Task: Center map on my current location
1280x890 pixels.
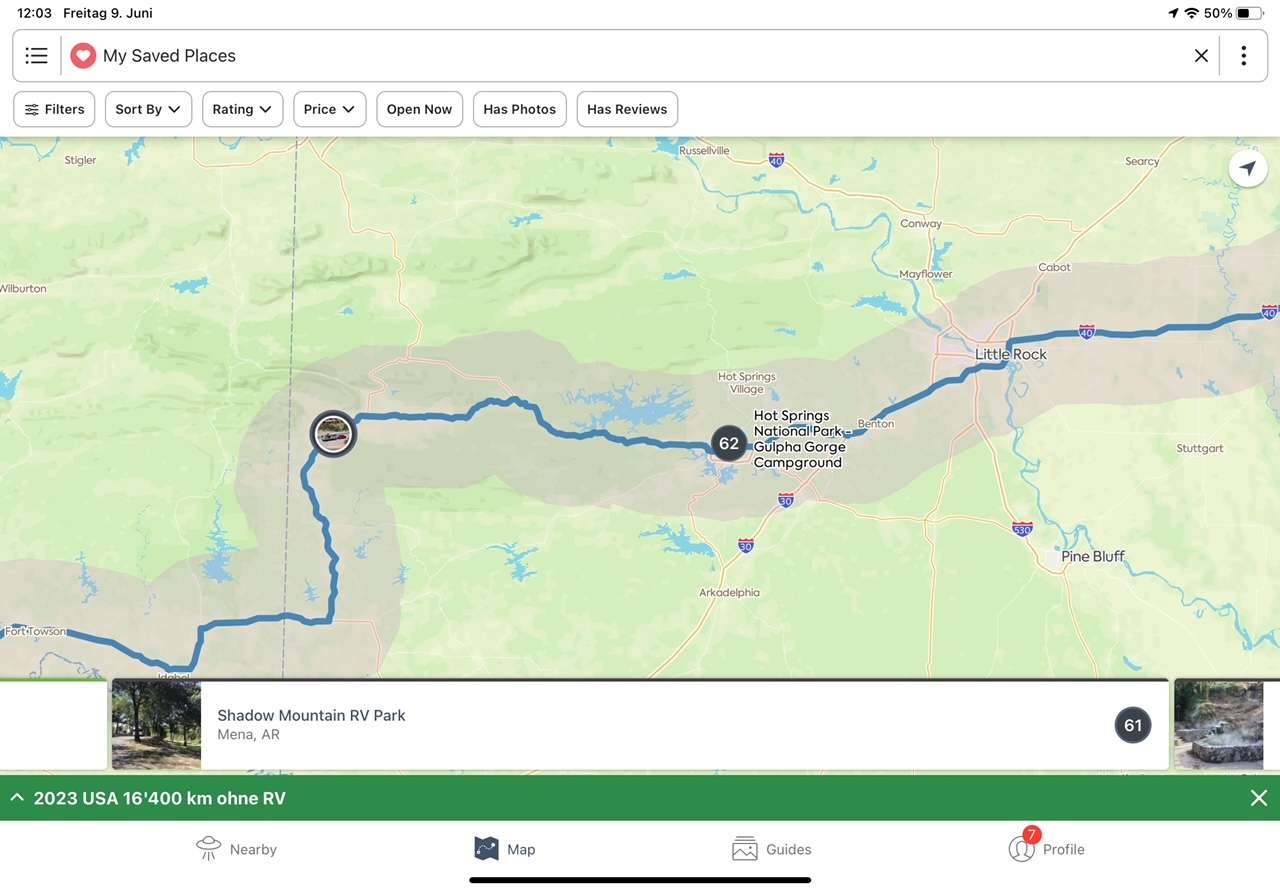Action: click(1247, 169)
